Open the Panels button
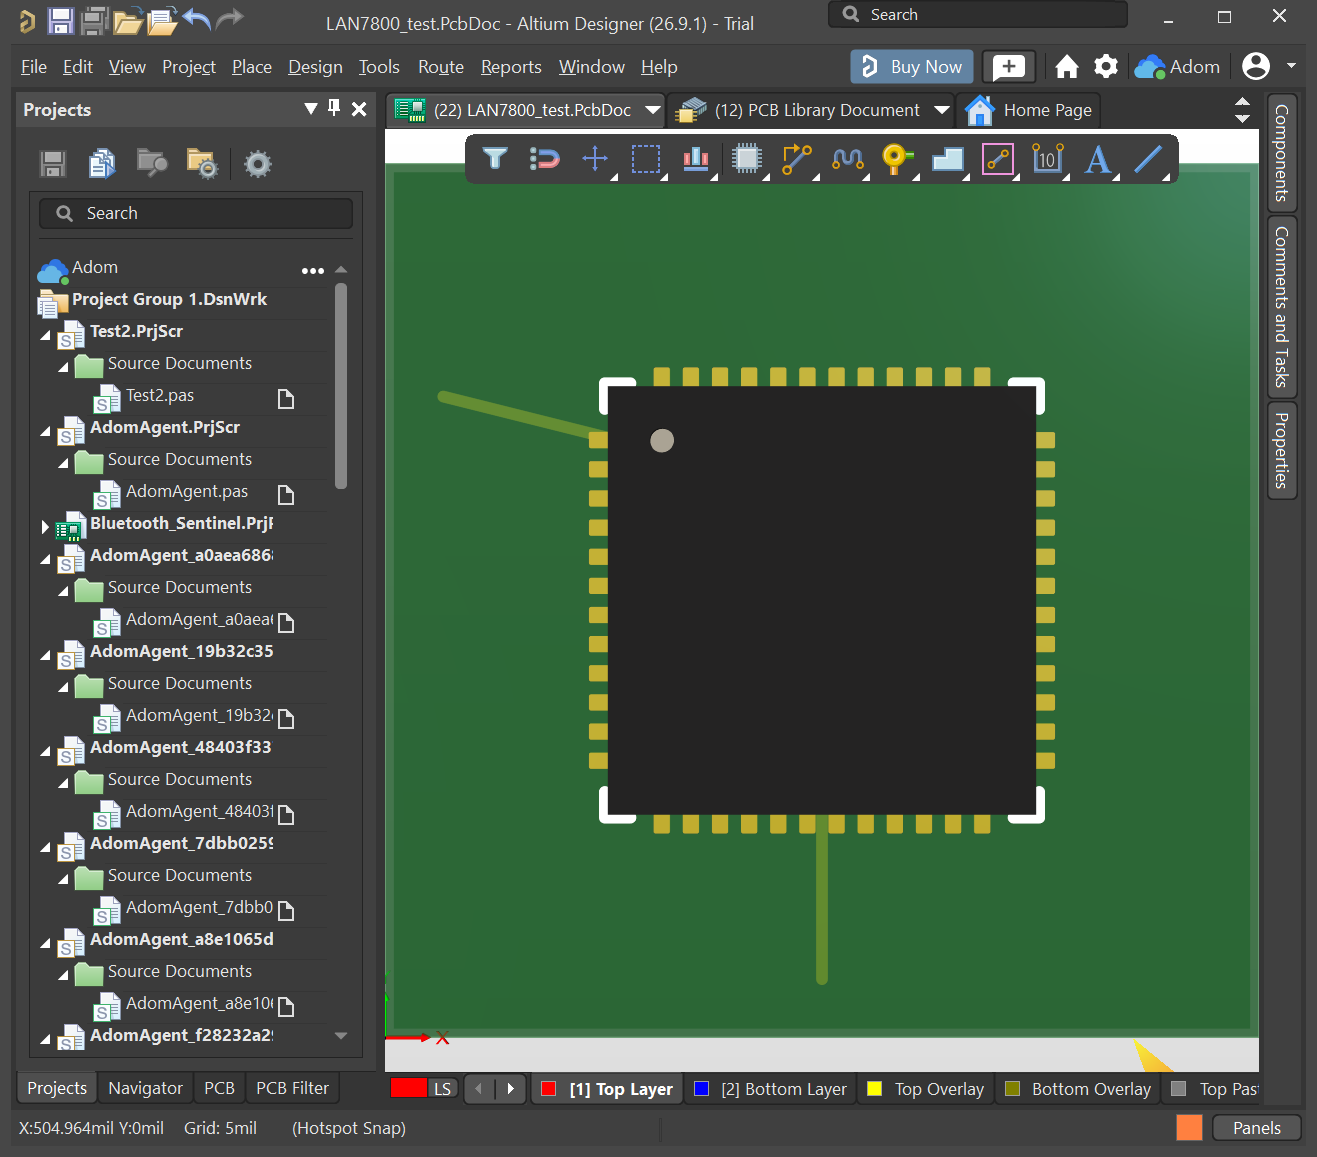 pos(1256,1128)
